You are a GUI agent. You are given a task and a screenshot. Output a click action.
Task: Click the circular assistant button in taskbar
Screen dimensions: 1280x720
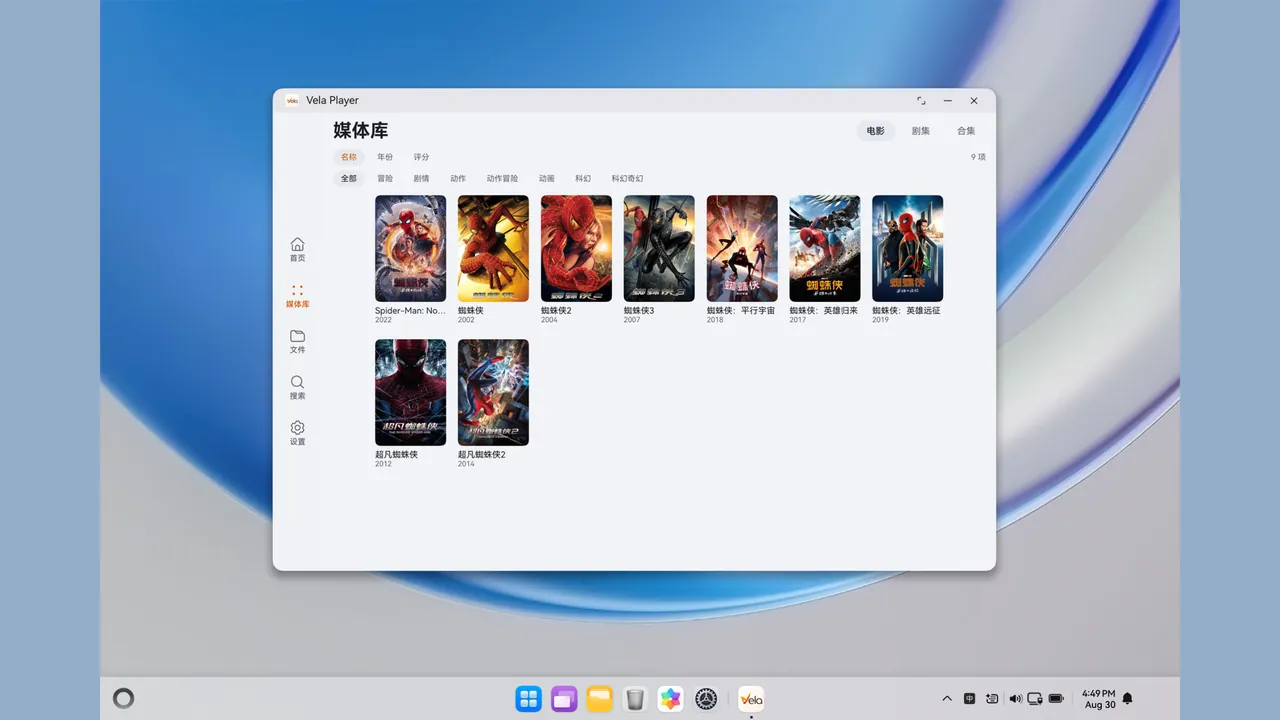(123, 699)
